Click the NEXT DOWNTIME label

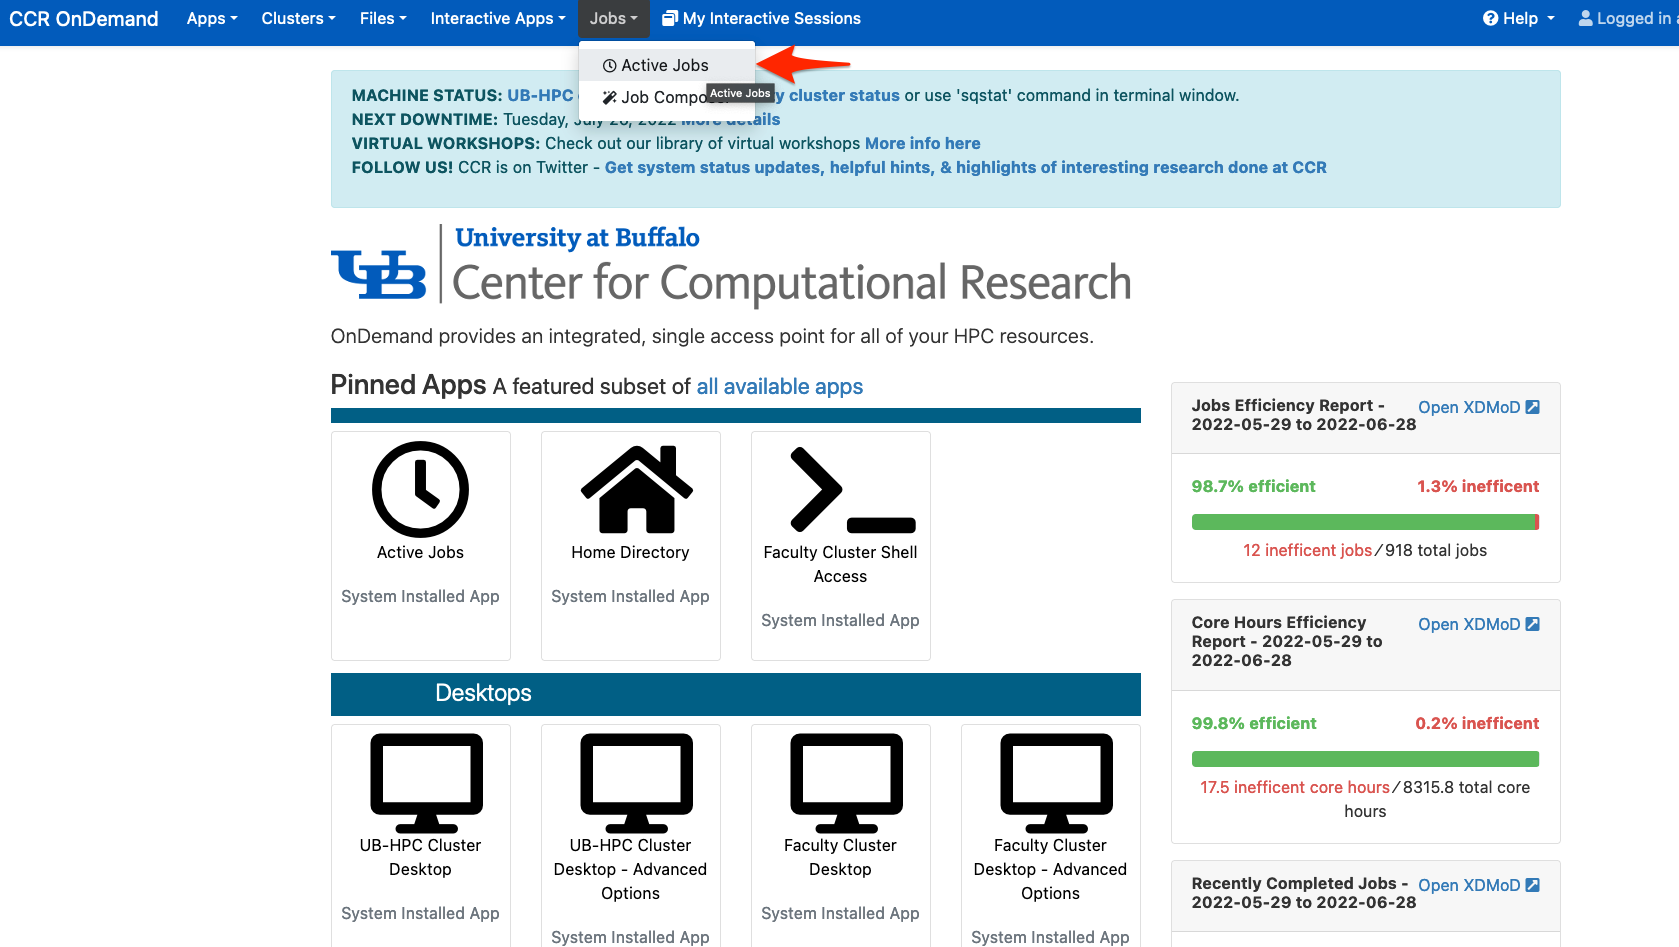(x=425, y=119)
